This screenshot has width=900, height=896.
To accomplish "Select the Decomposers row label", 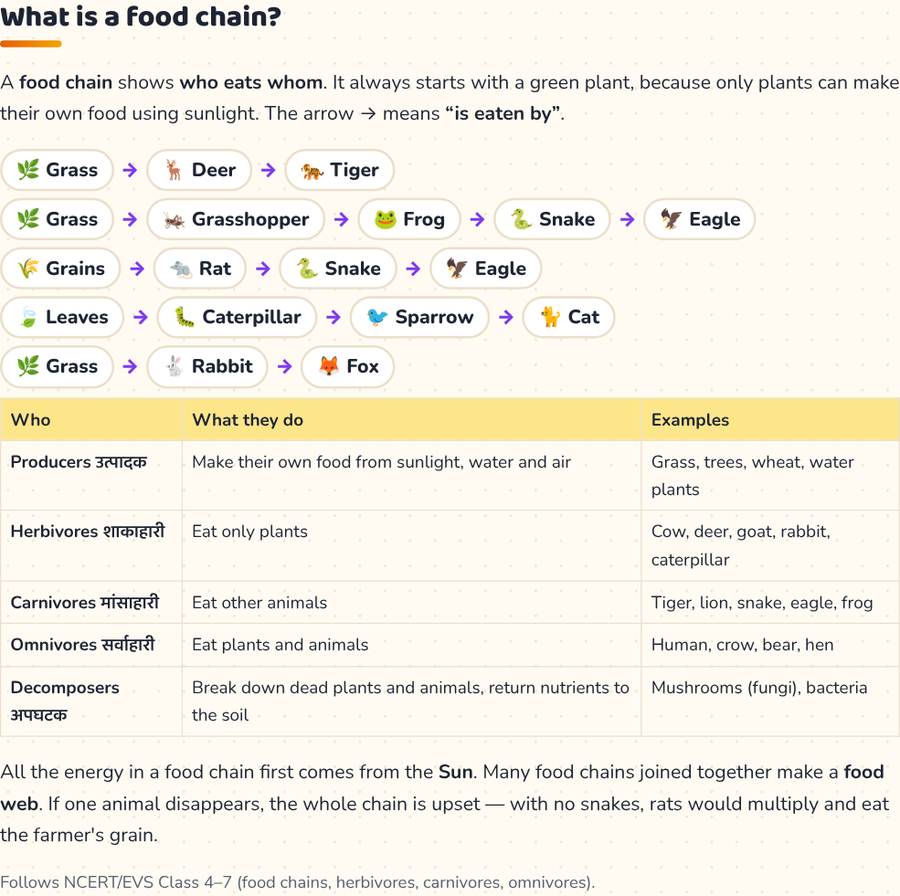I will pos(65,701).
